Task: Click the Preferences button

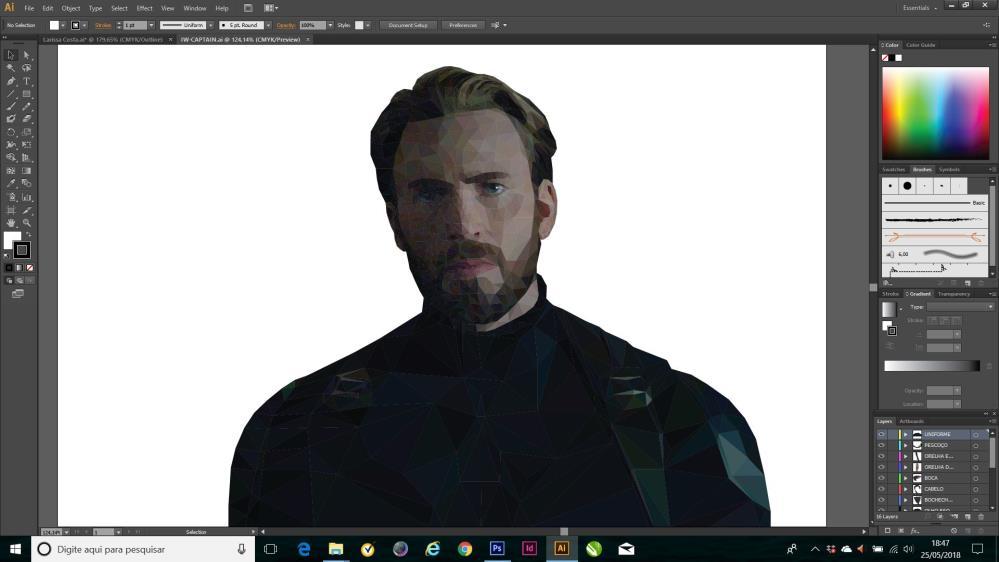Action: (x=463, y=25)
